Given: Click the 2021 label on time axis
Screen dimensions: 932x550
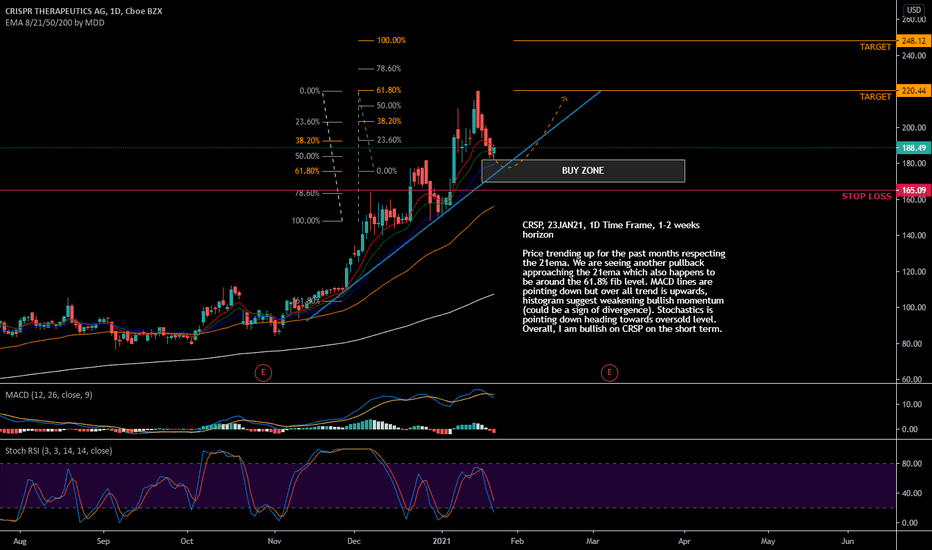Looking at the screenshot, I should click(x=442, y=541).
